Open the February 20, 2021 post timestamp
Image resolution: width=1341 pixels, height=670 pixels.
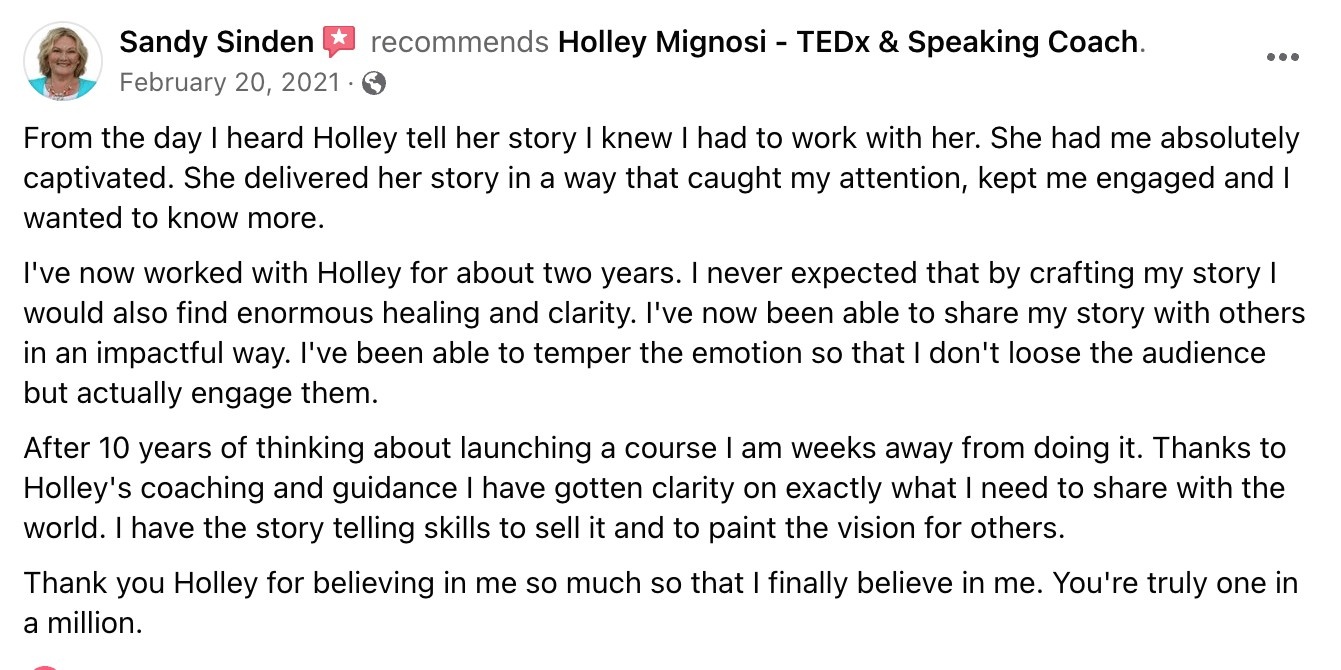click(230, 82)
